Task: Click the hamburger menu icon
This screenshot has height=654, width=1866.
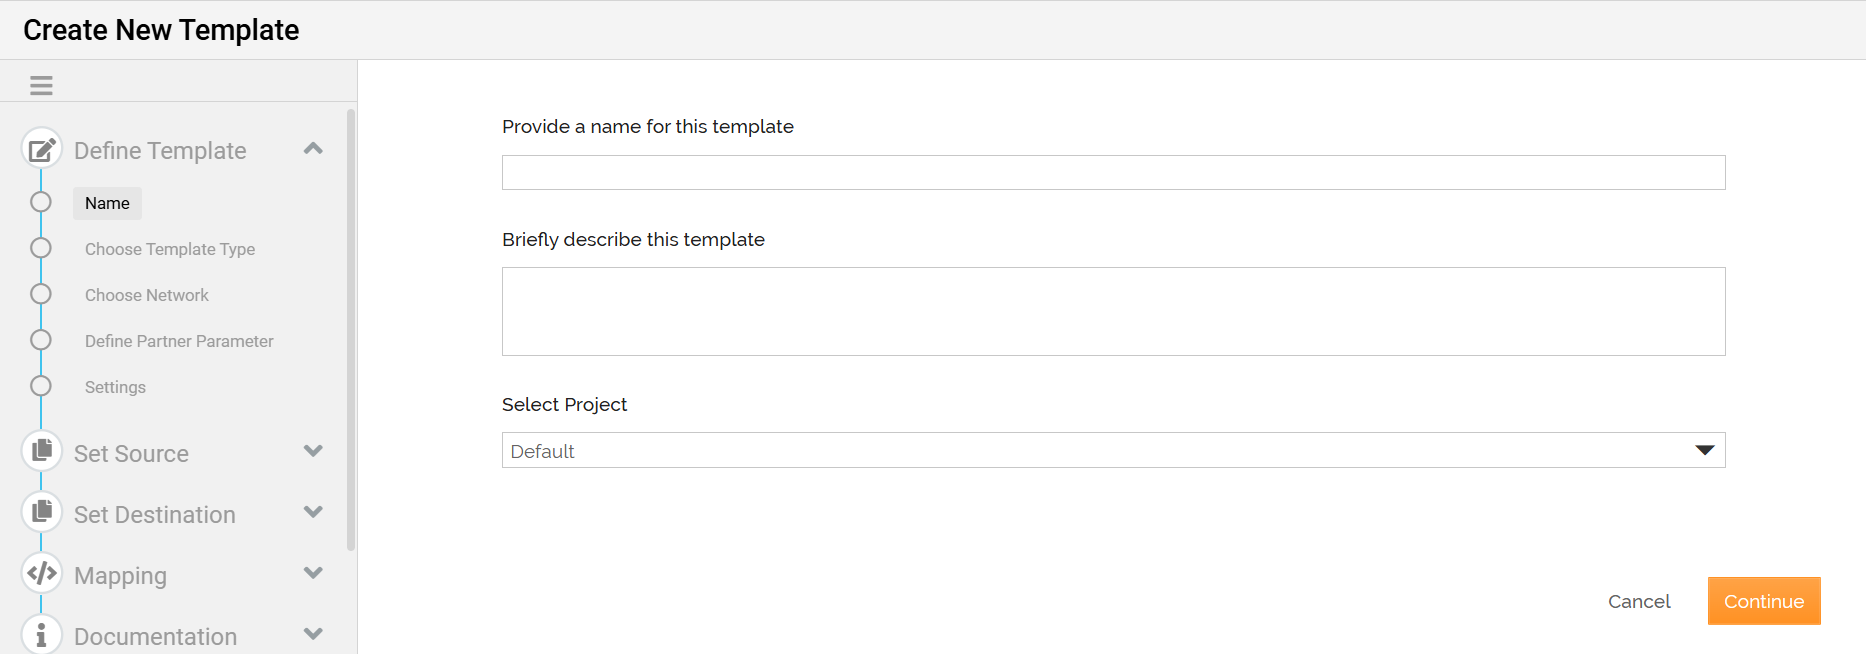Action: click(x=41, y=86)
